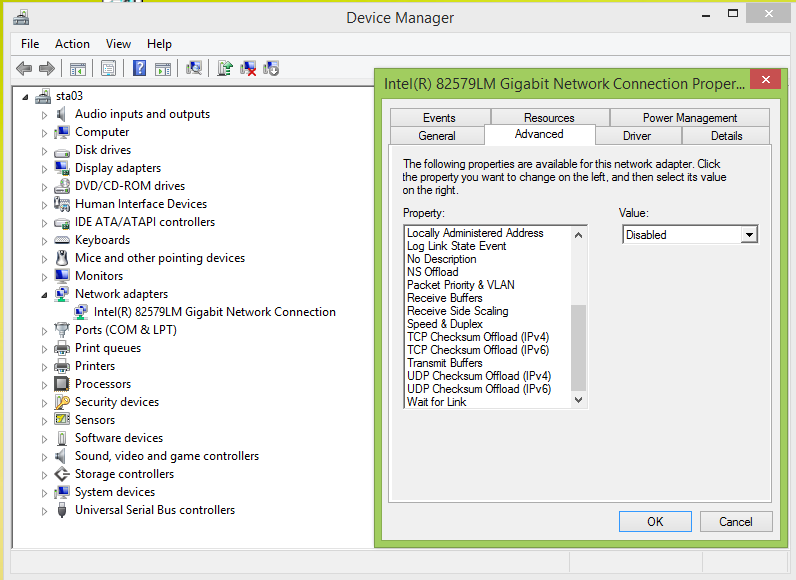Open the Action menu

click(72, 44)
